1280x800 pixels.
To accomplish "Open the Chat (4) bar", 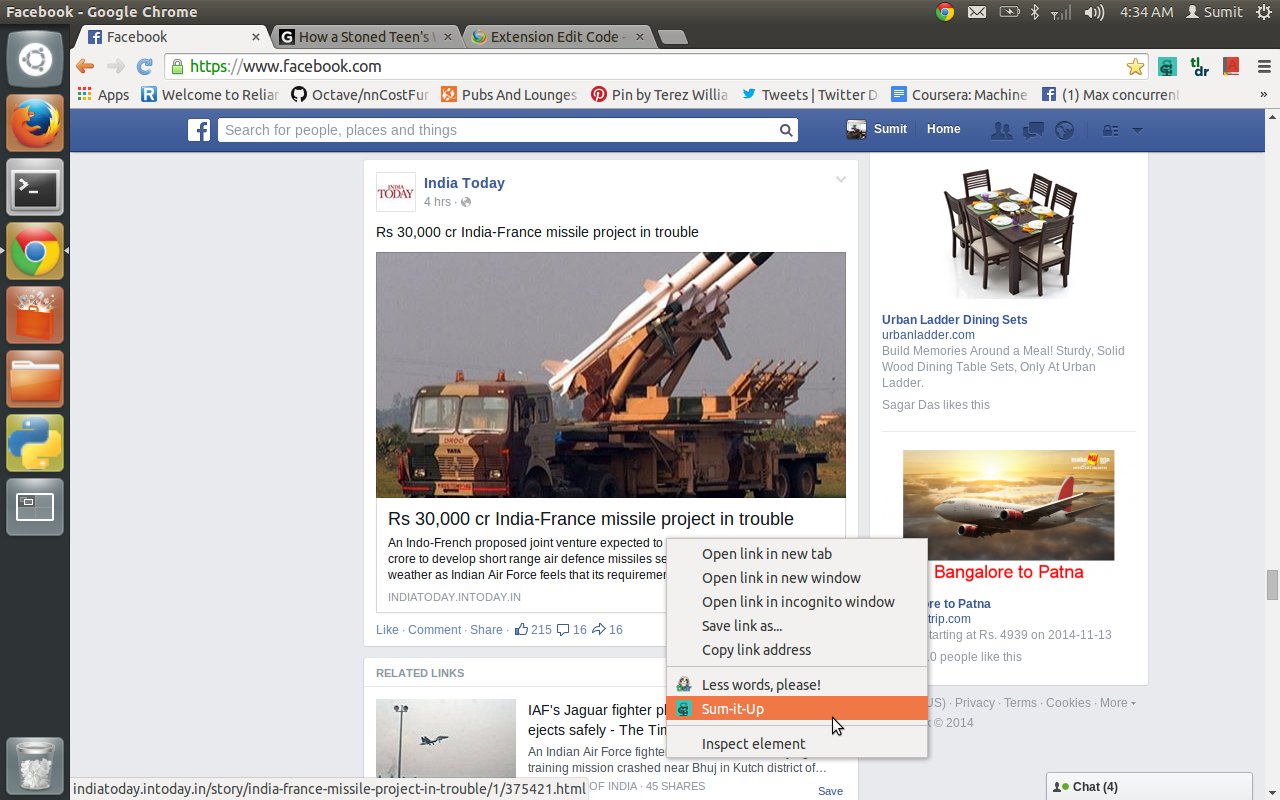I will (1149, 787).
